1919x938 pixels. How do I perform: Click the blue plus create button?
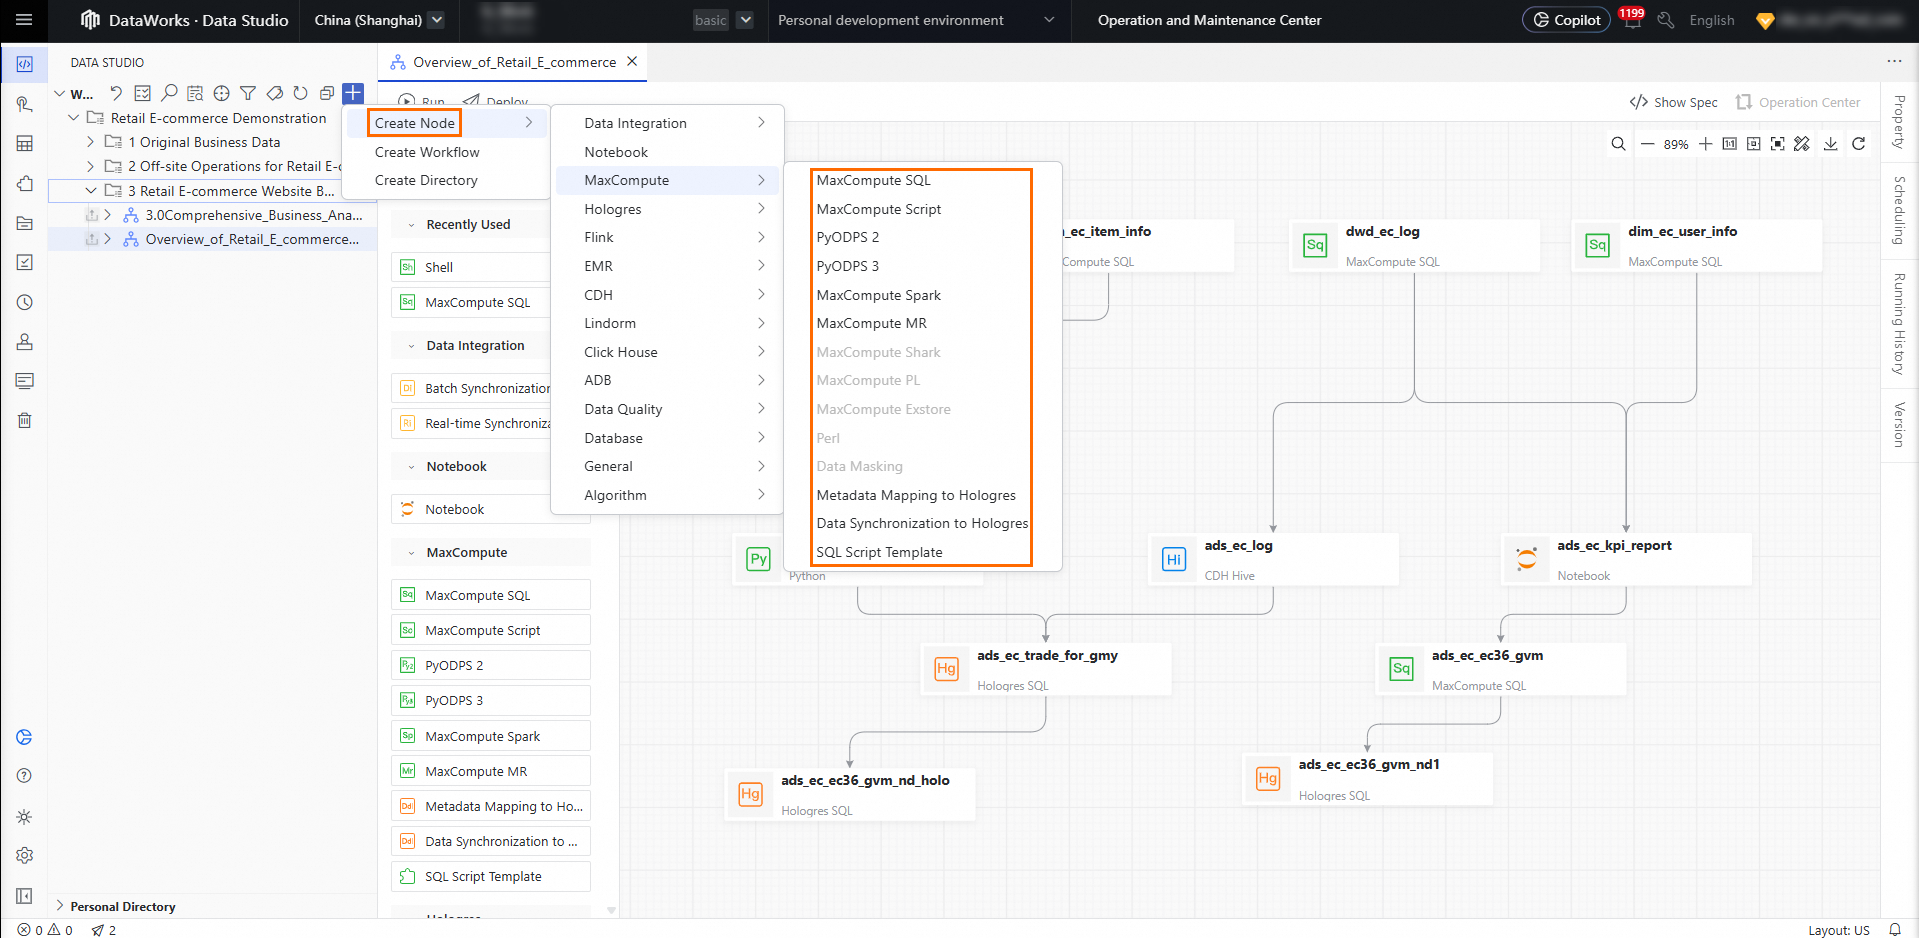pyautogui.click(x=353, y=93)
